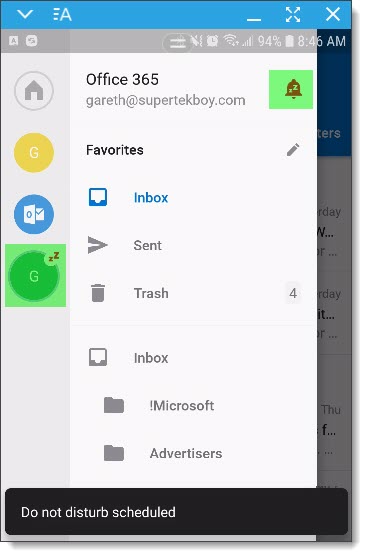367x557 pixels.
Task: Click gareth@supertekboy.com address
Action: click(166, 101)
